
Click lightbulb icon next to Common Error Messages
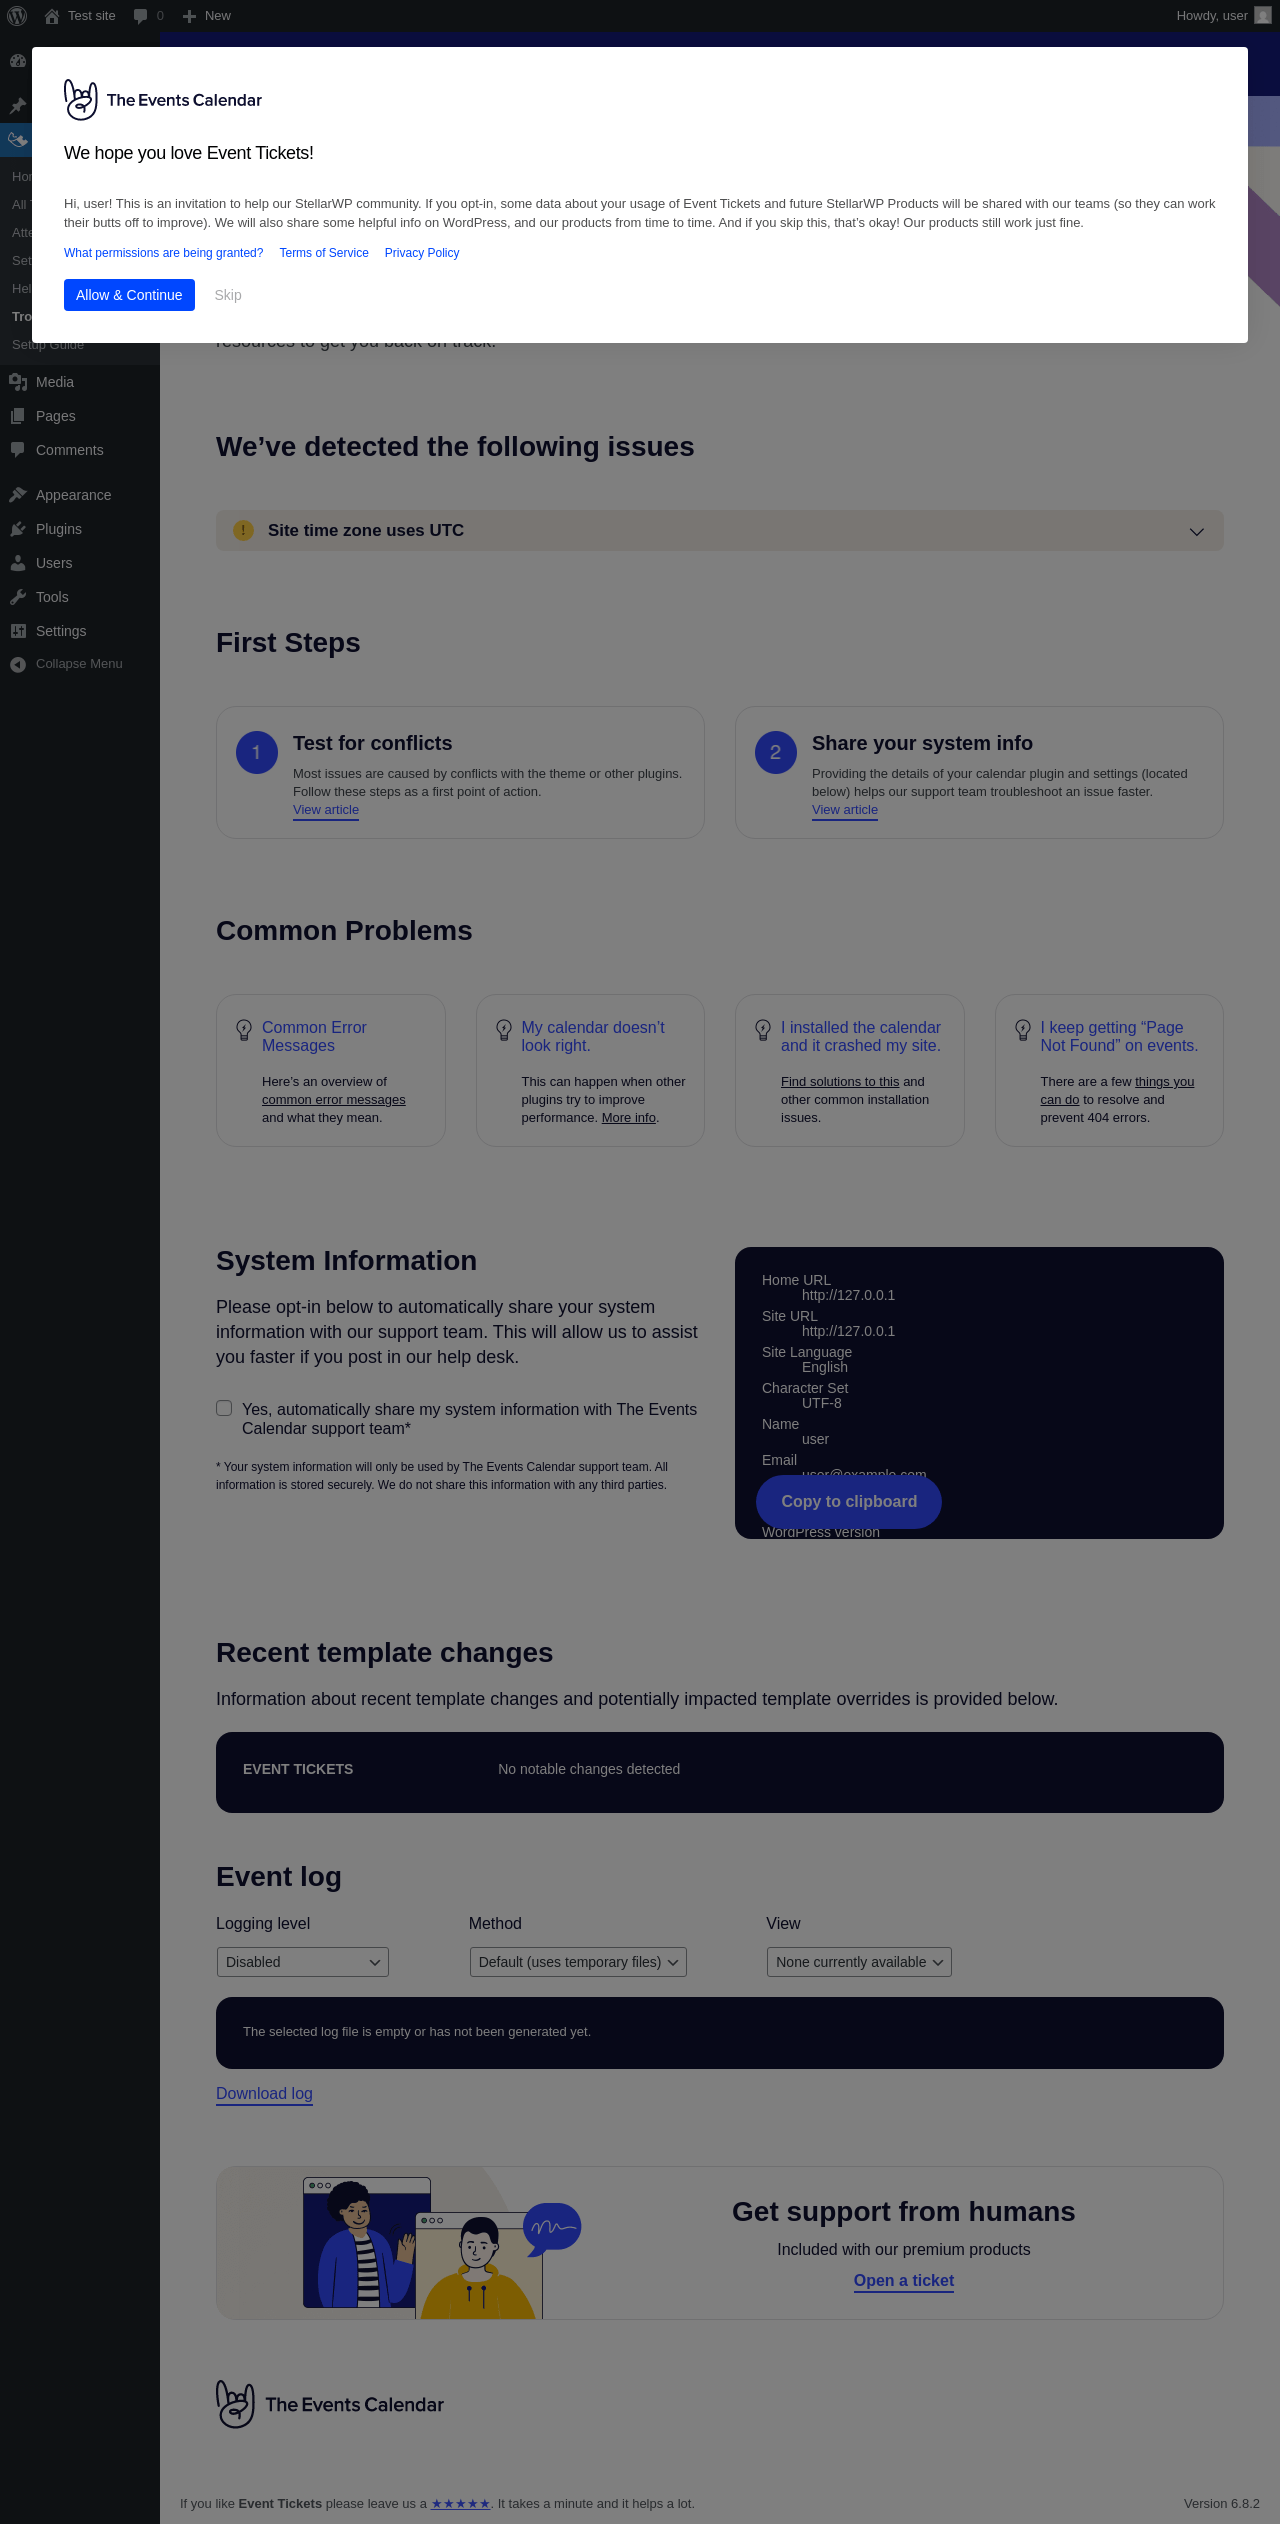(x=243, y=1030)
